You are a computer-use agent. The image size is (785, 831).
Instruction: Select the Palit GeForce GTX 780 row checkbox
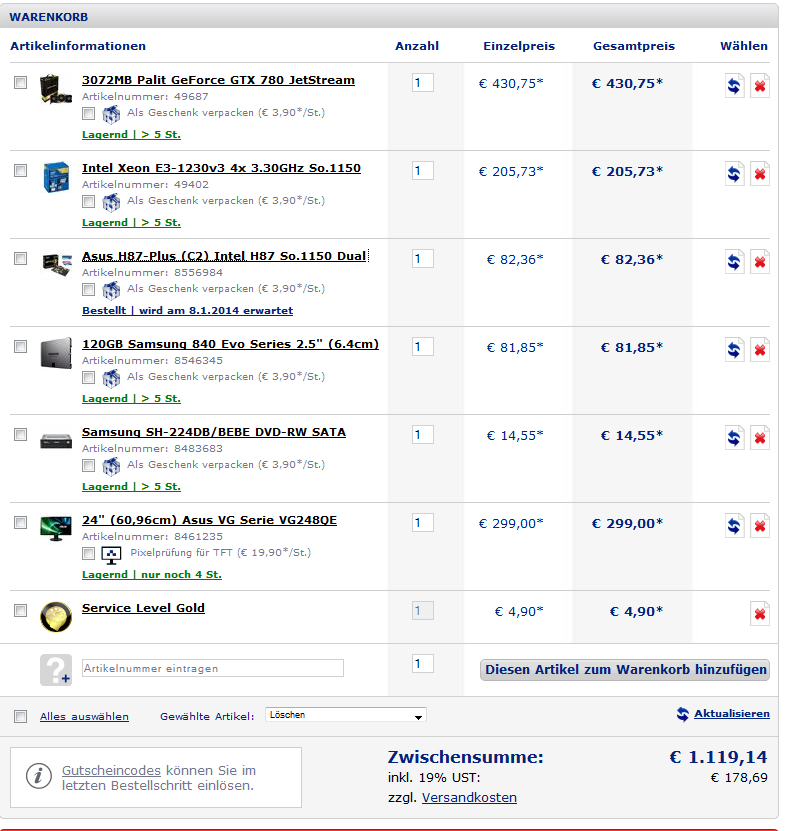coord(20,82)
